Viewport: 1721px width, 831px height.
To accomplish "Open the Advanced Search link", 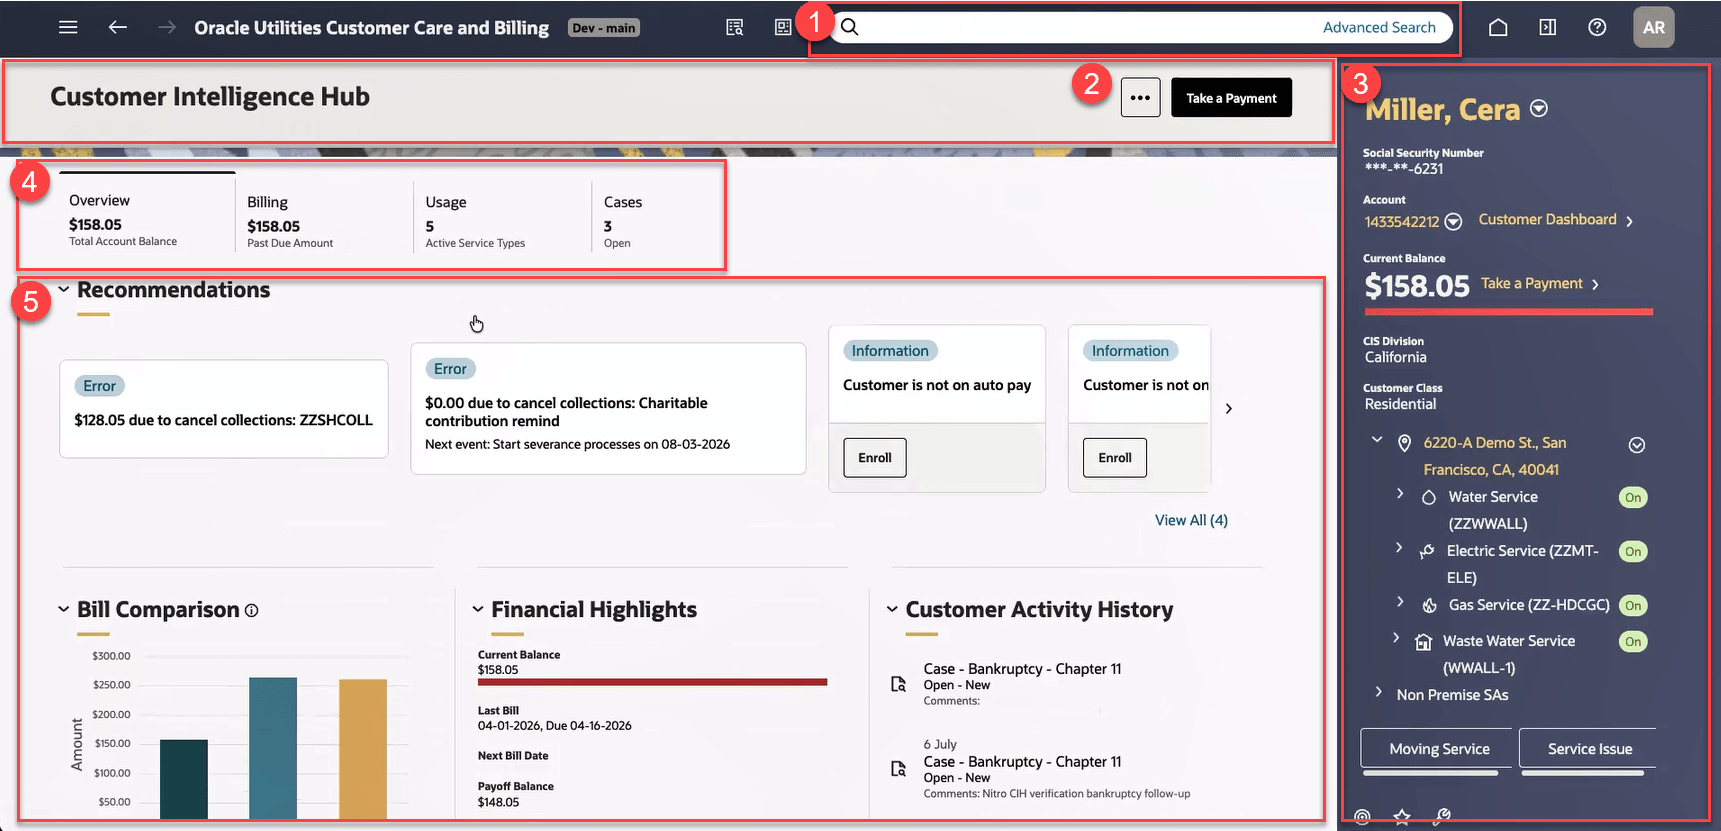I will point(1379,27).
